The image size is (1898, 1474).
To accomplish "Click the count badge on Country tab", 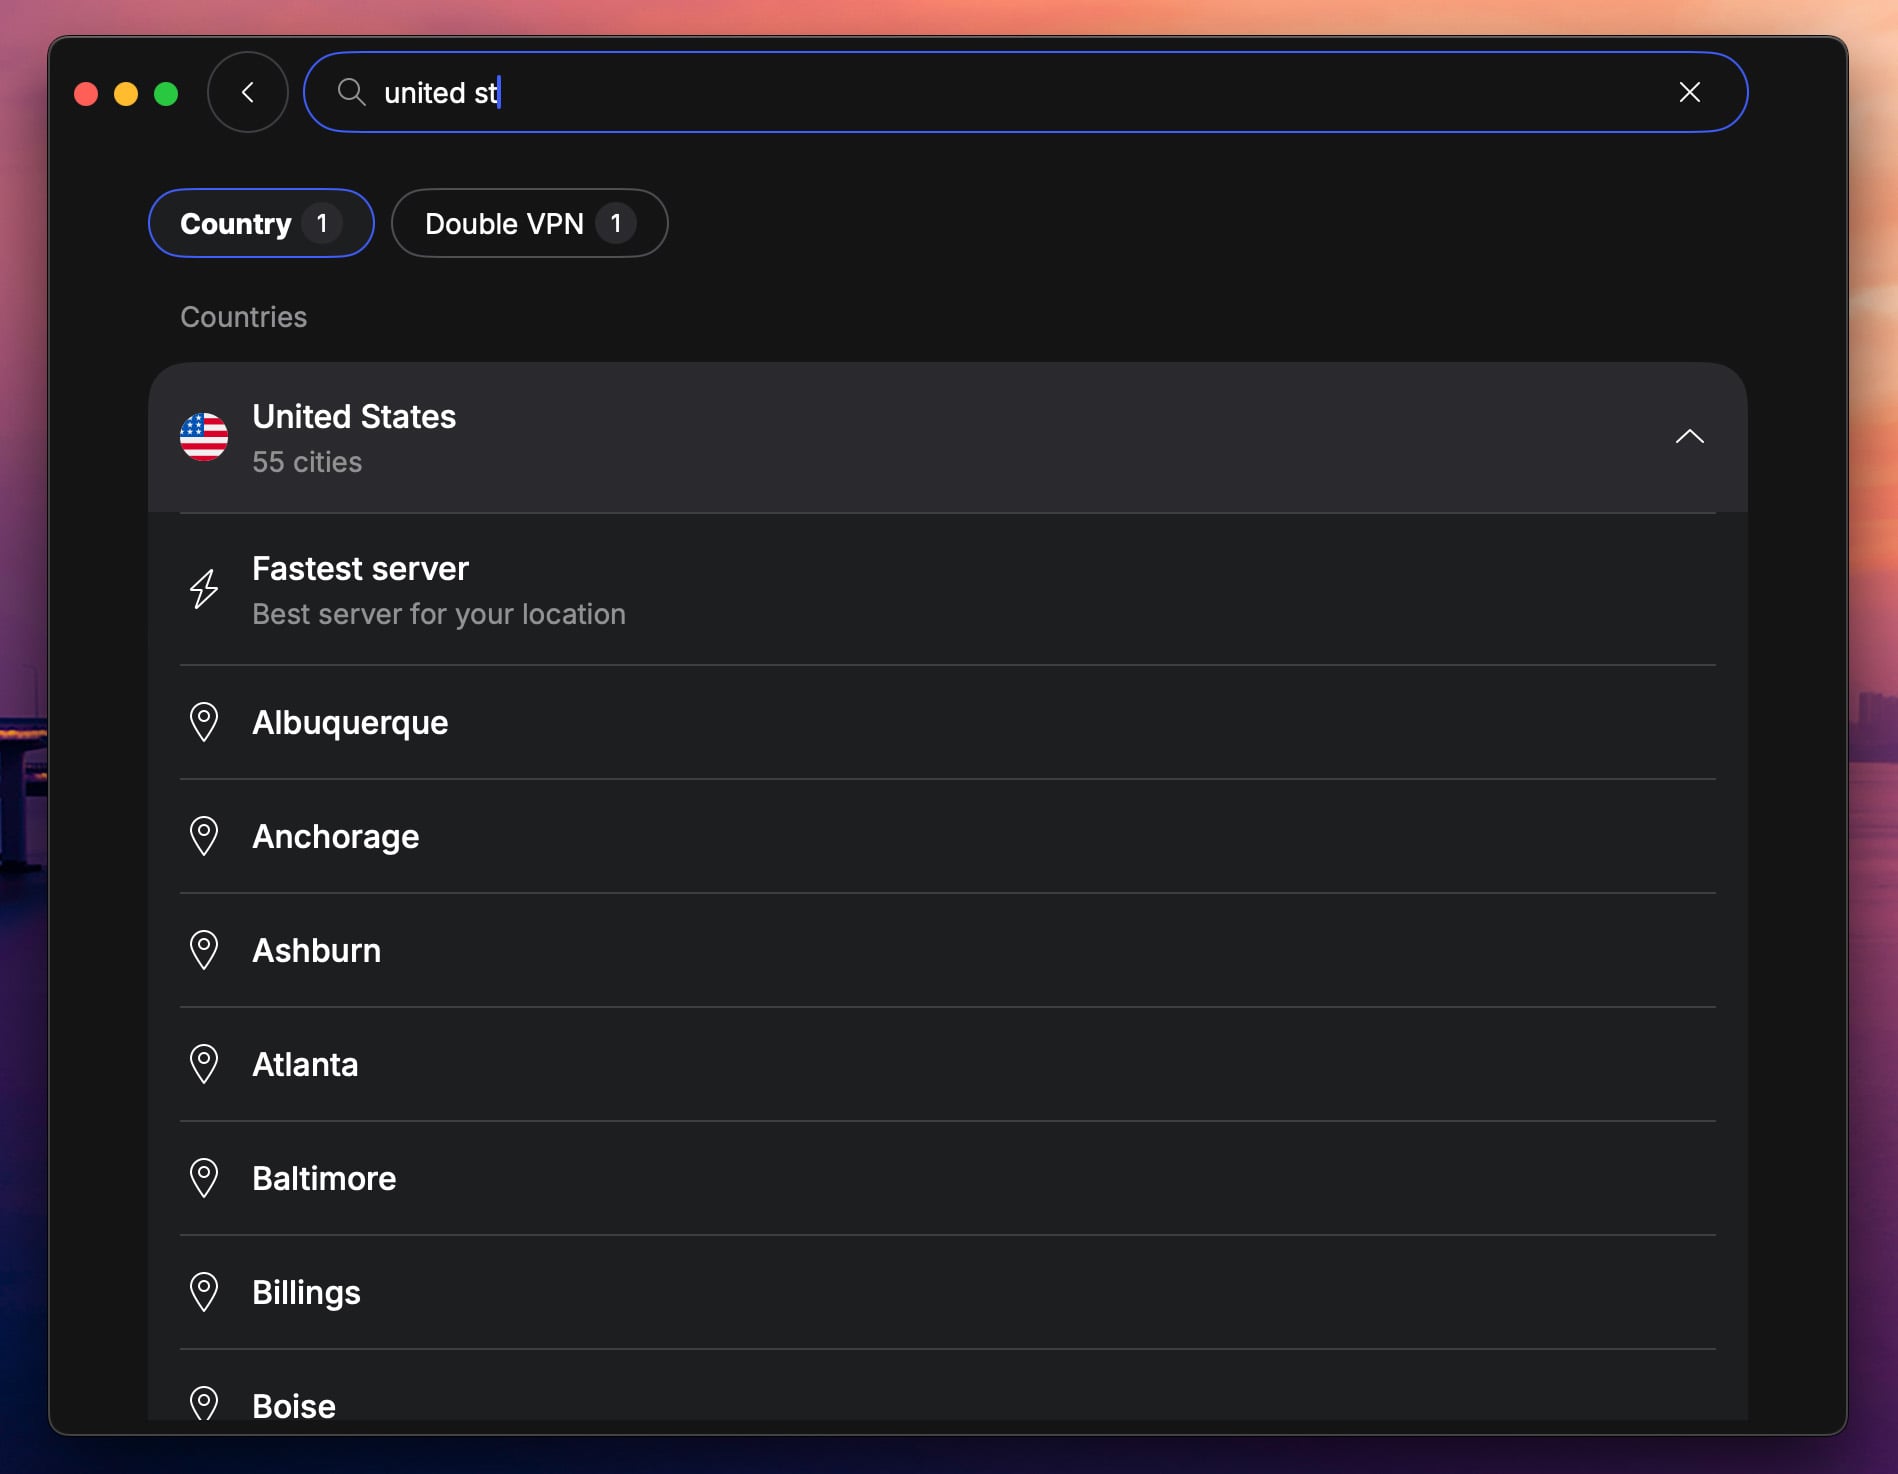I will [x=322, y=223].
